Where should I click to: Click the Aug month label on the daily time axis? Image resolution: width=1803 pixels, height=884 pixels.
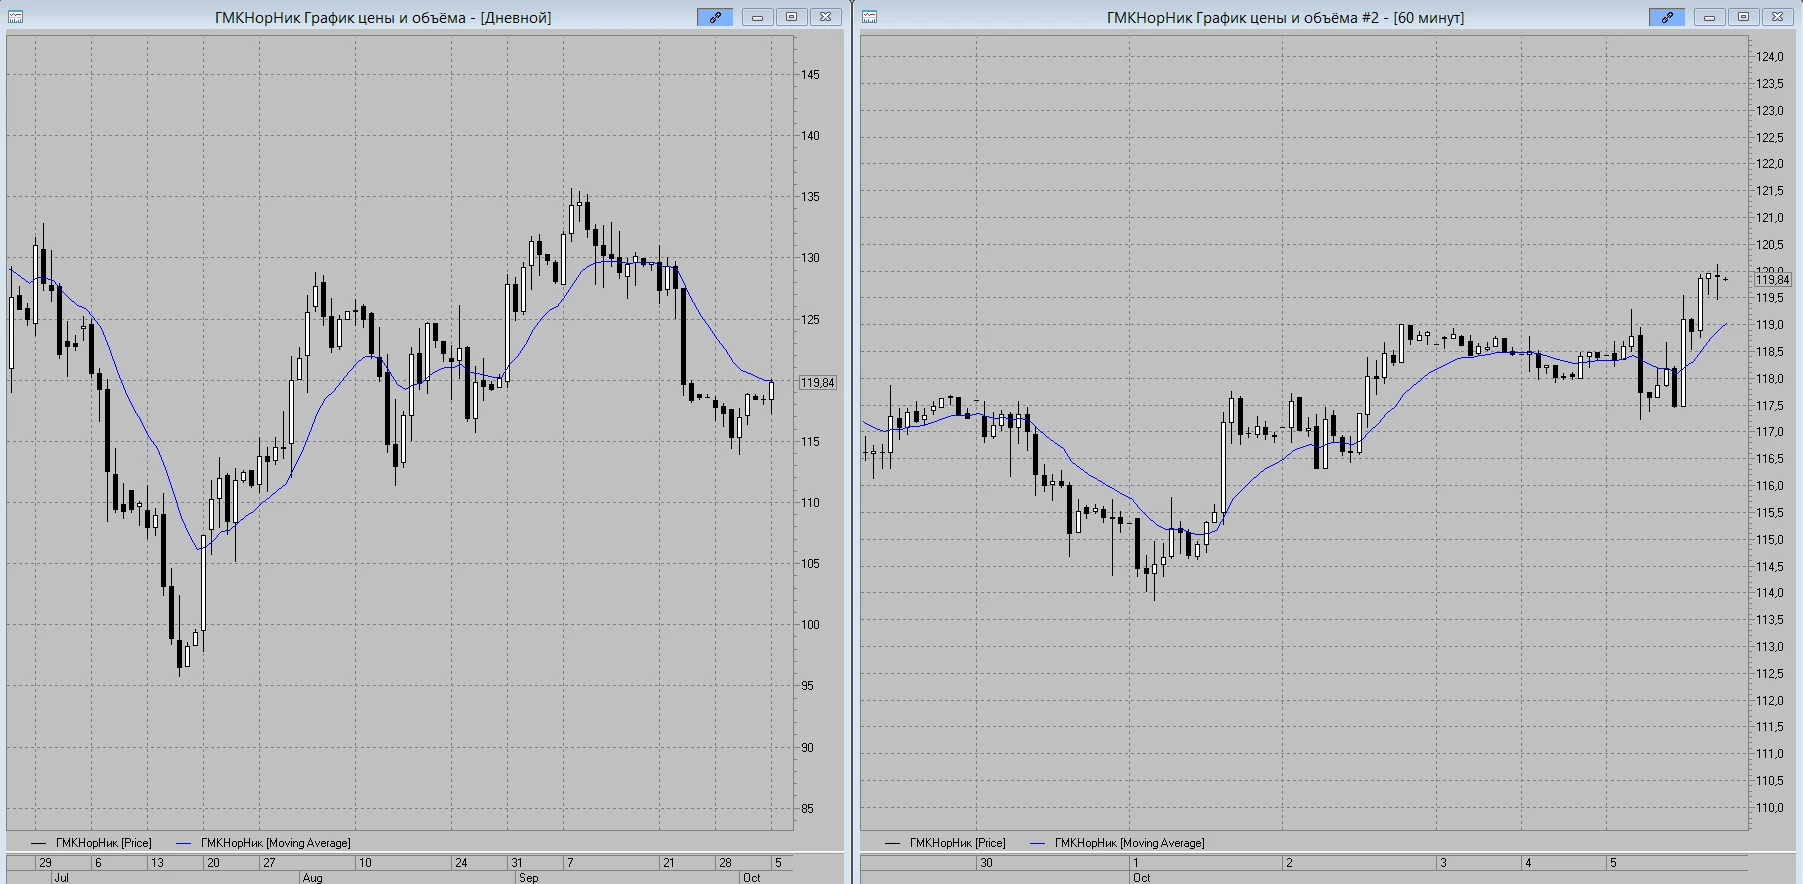pos(312,878)
